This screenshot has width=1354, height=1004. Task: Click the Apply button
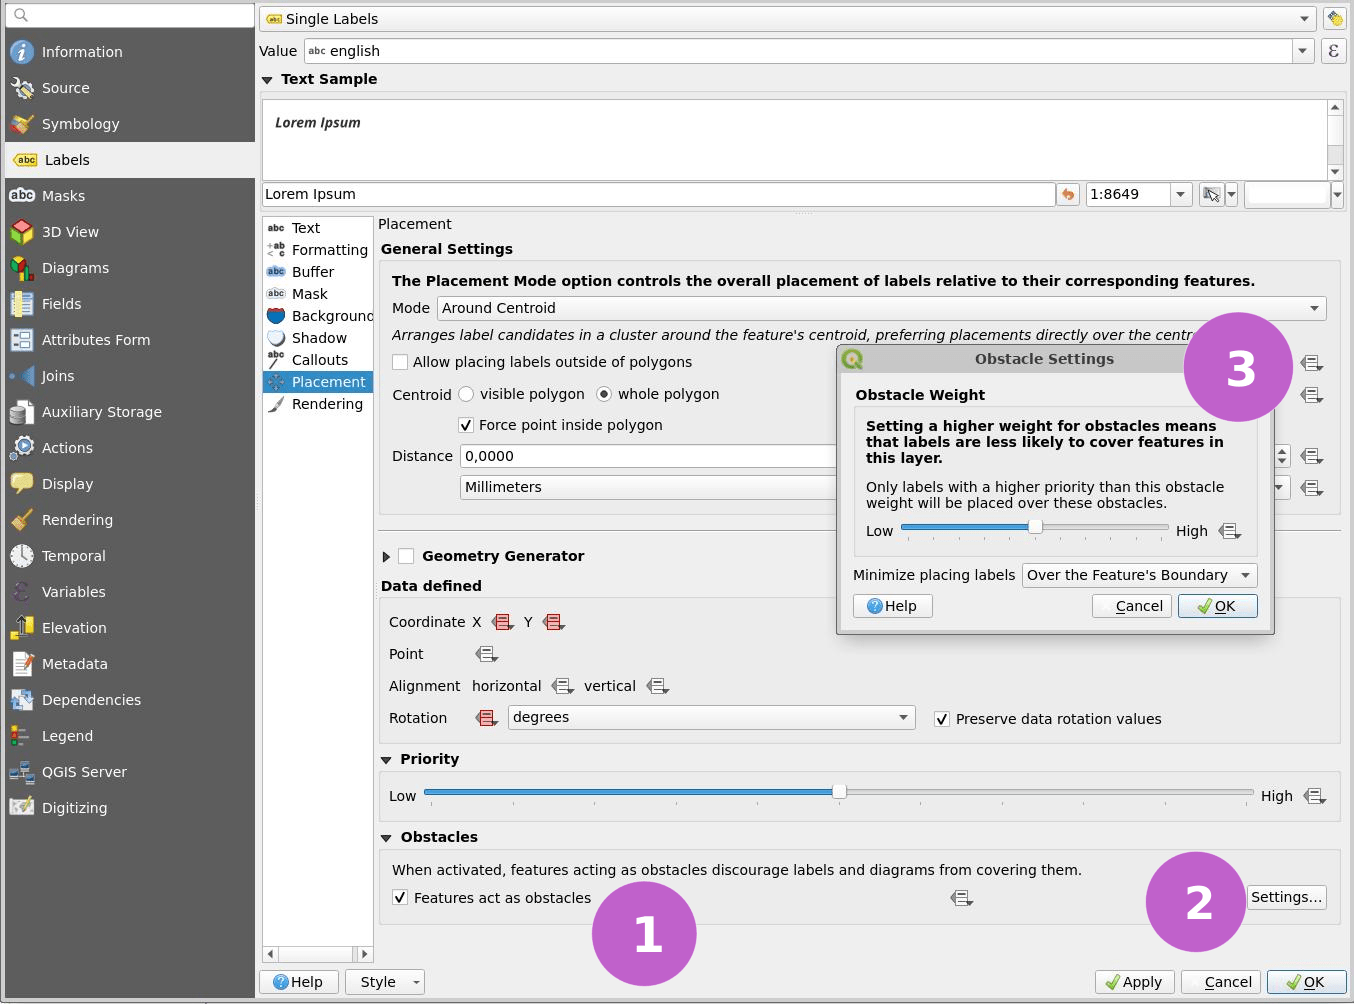click(1134, 981)
